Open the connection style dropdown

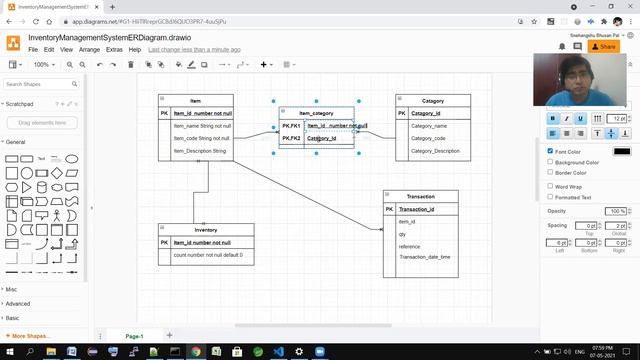click(x=224, y=64)
